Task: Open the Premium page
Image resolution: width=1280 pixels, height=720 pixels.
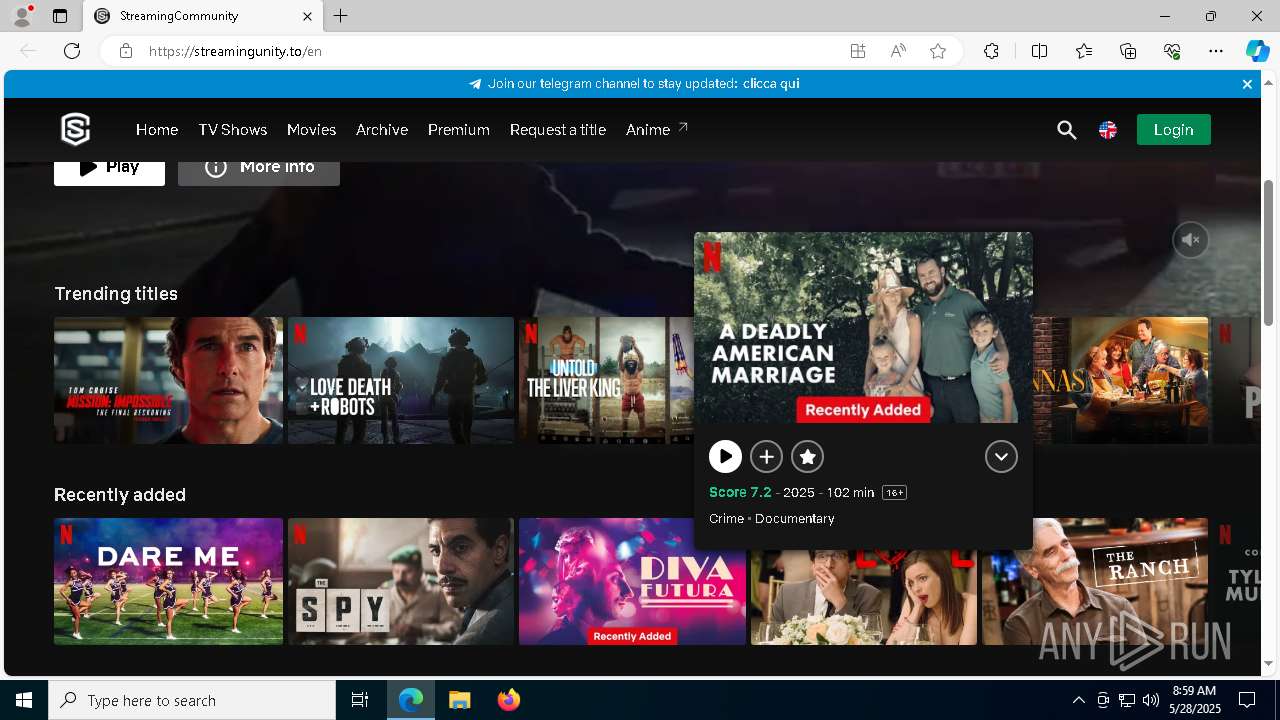Action: 459,130
